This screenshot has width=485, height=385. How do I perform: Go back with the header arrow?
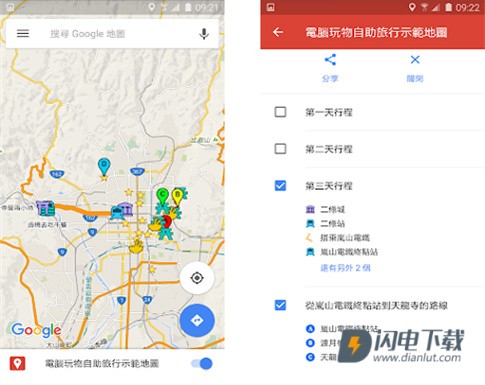pos(278,32)
